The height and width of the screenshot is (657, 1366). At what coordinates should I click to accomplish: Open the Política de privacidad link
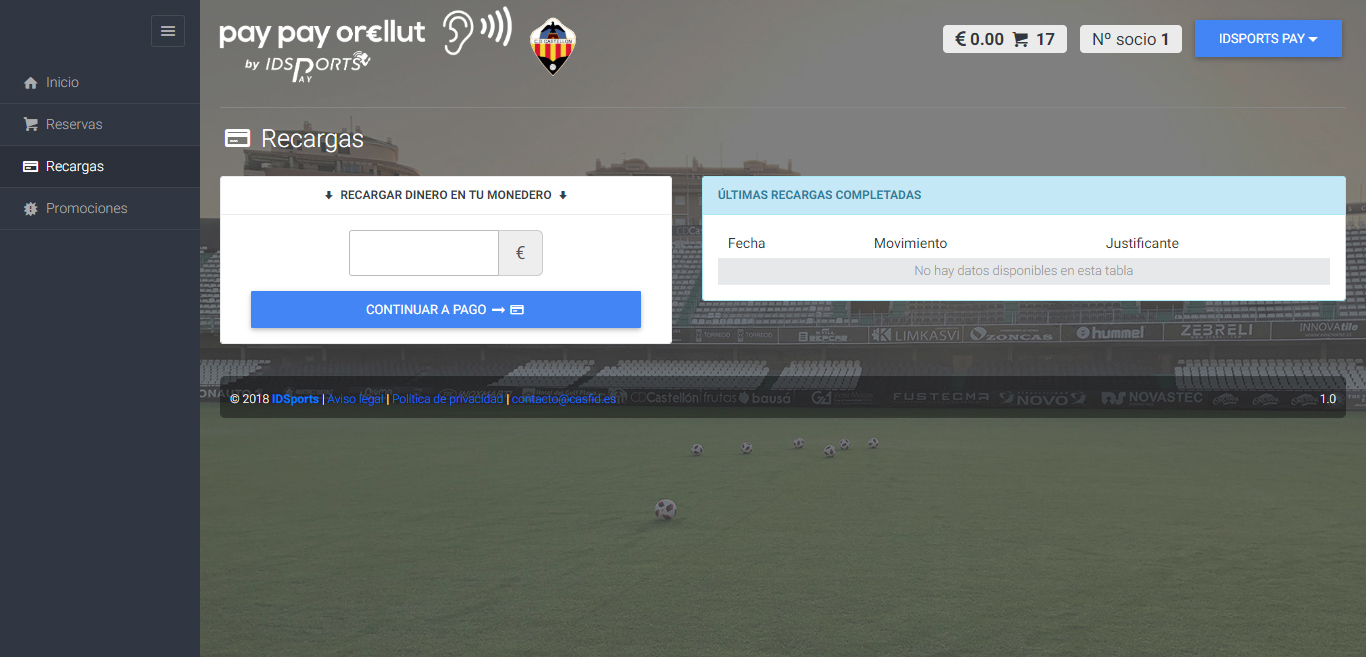(x=447, y=399)
